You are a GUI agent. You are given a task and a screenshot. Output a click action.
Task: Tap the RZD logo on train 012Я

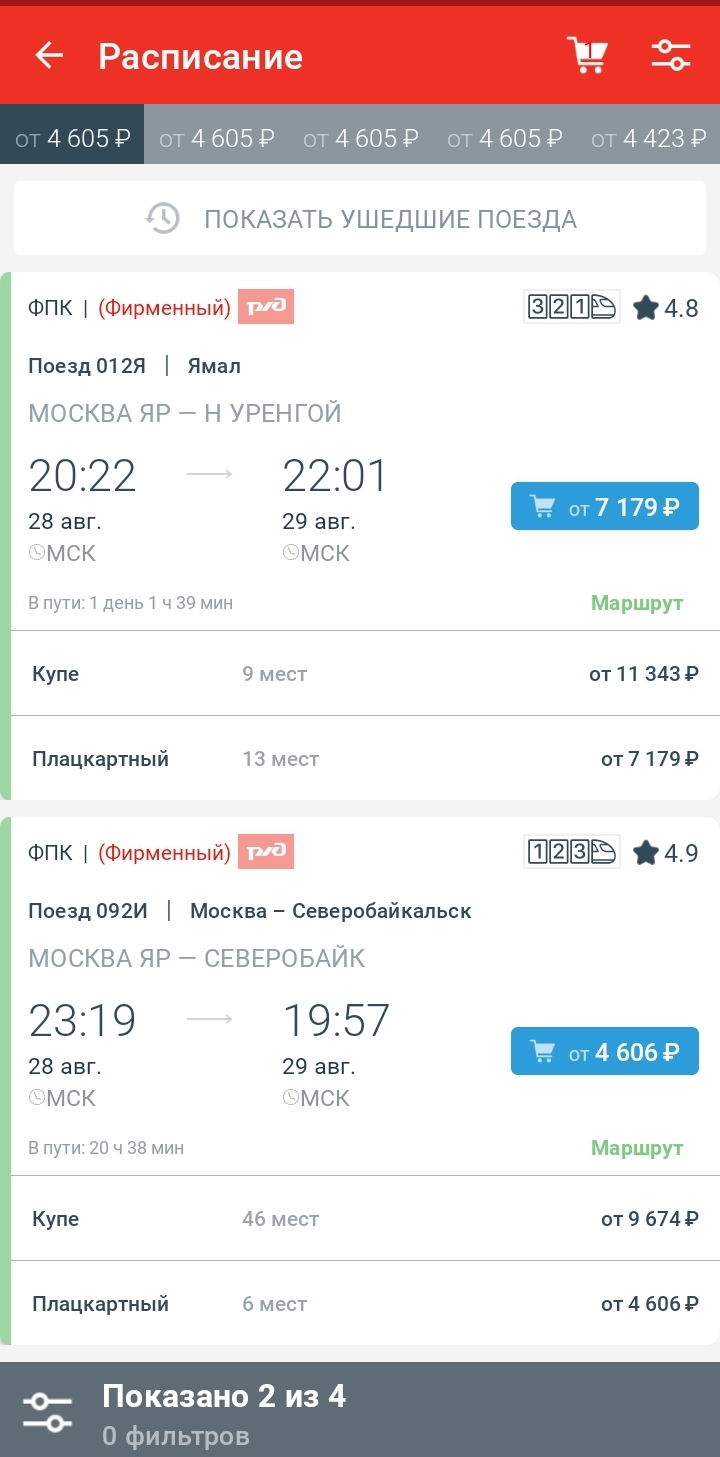click(x=266, y=307)
